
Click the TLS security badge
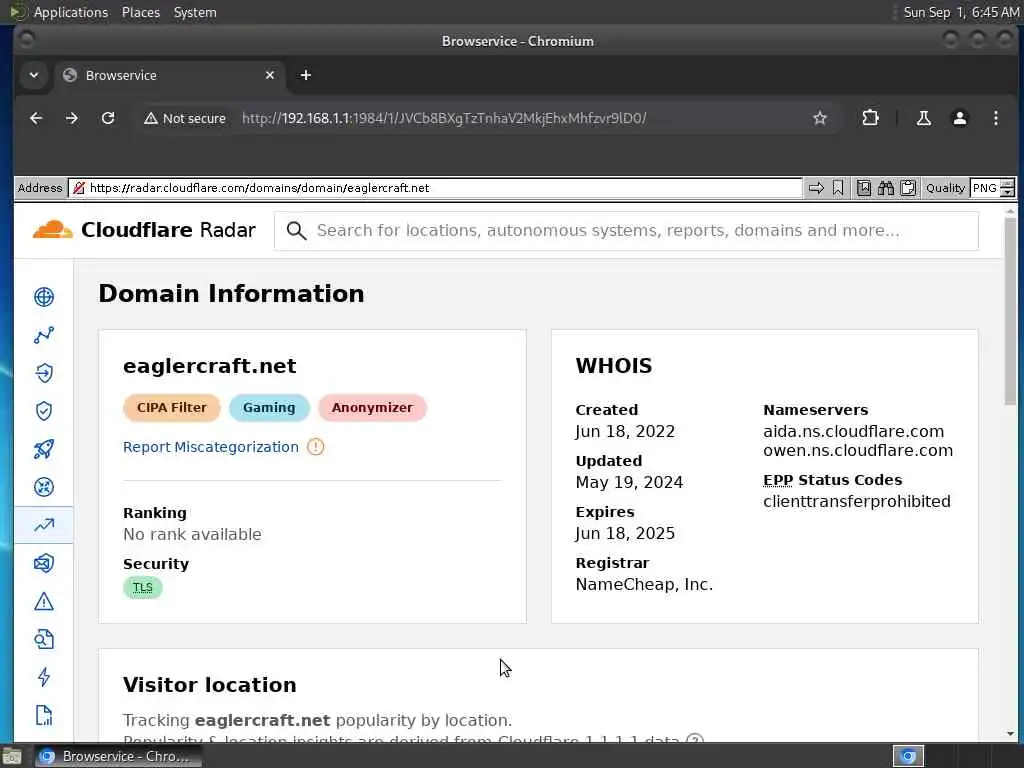tap(142, 587)
